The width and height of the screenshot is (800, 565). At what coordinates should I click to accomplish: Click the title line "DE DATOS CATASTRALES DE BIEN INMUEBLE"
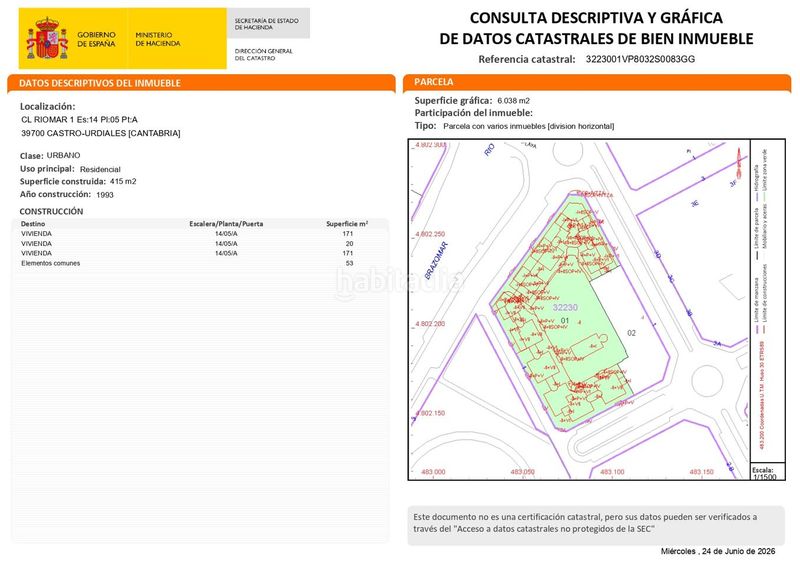pyautogui.click(x=596, y=39)
